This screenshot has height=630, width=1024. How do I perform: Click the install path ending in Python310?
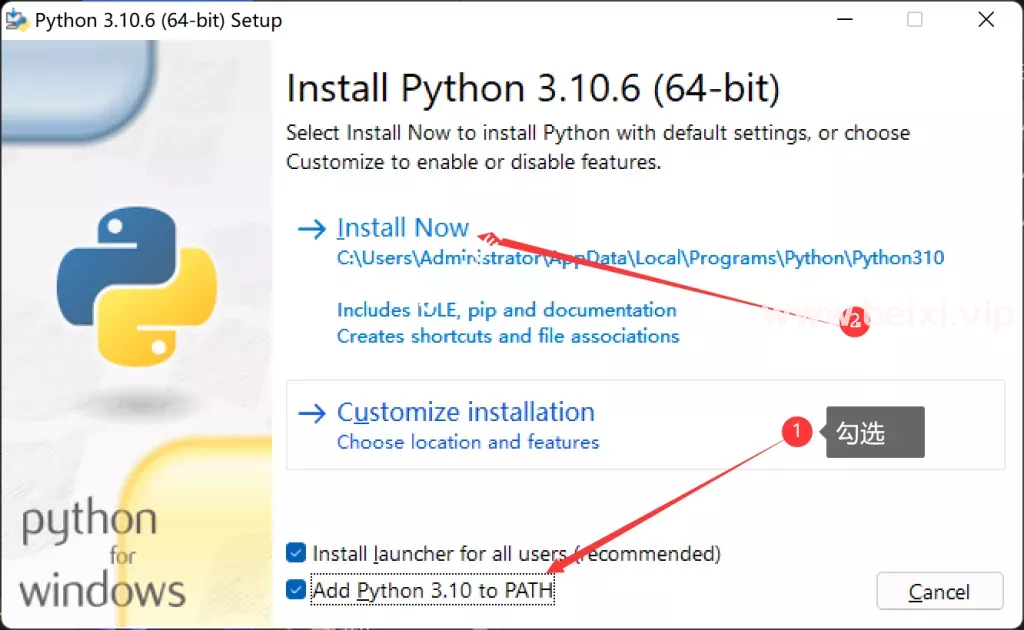[640, 258]
